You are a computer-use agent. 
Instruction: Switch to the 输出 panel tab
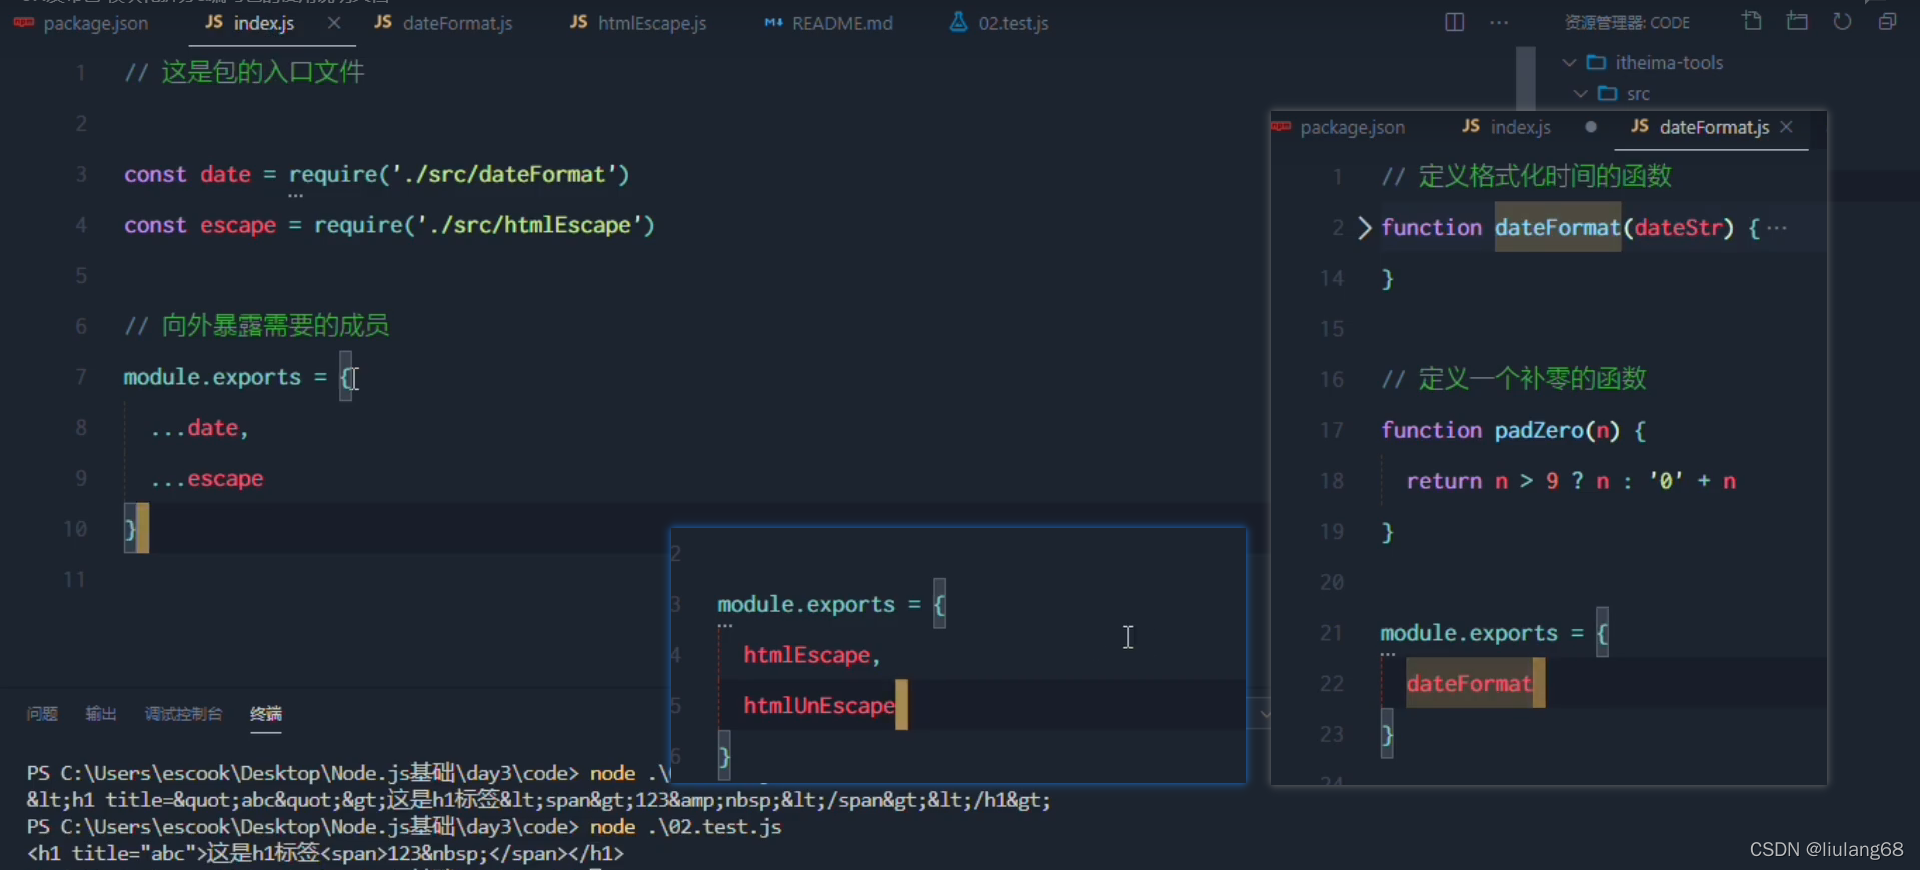coord(101,714)
